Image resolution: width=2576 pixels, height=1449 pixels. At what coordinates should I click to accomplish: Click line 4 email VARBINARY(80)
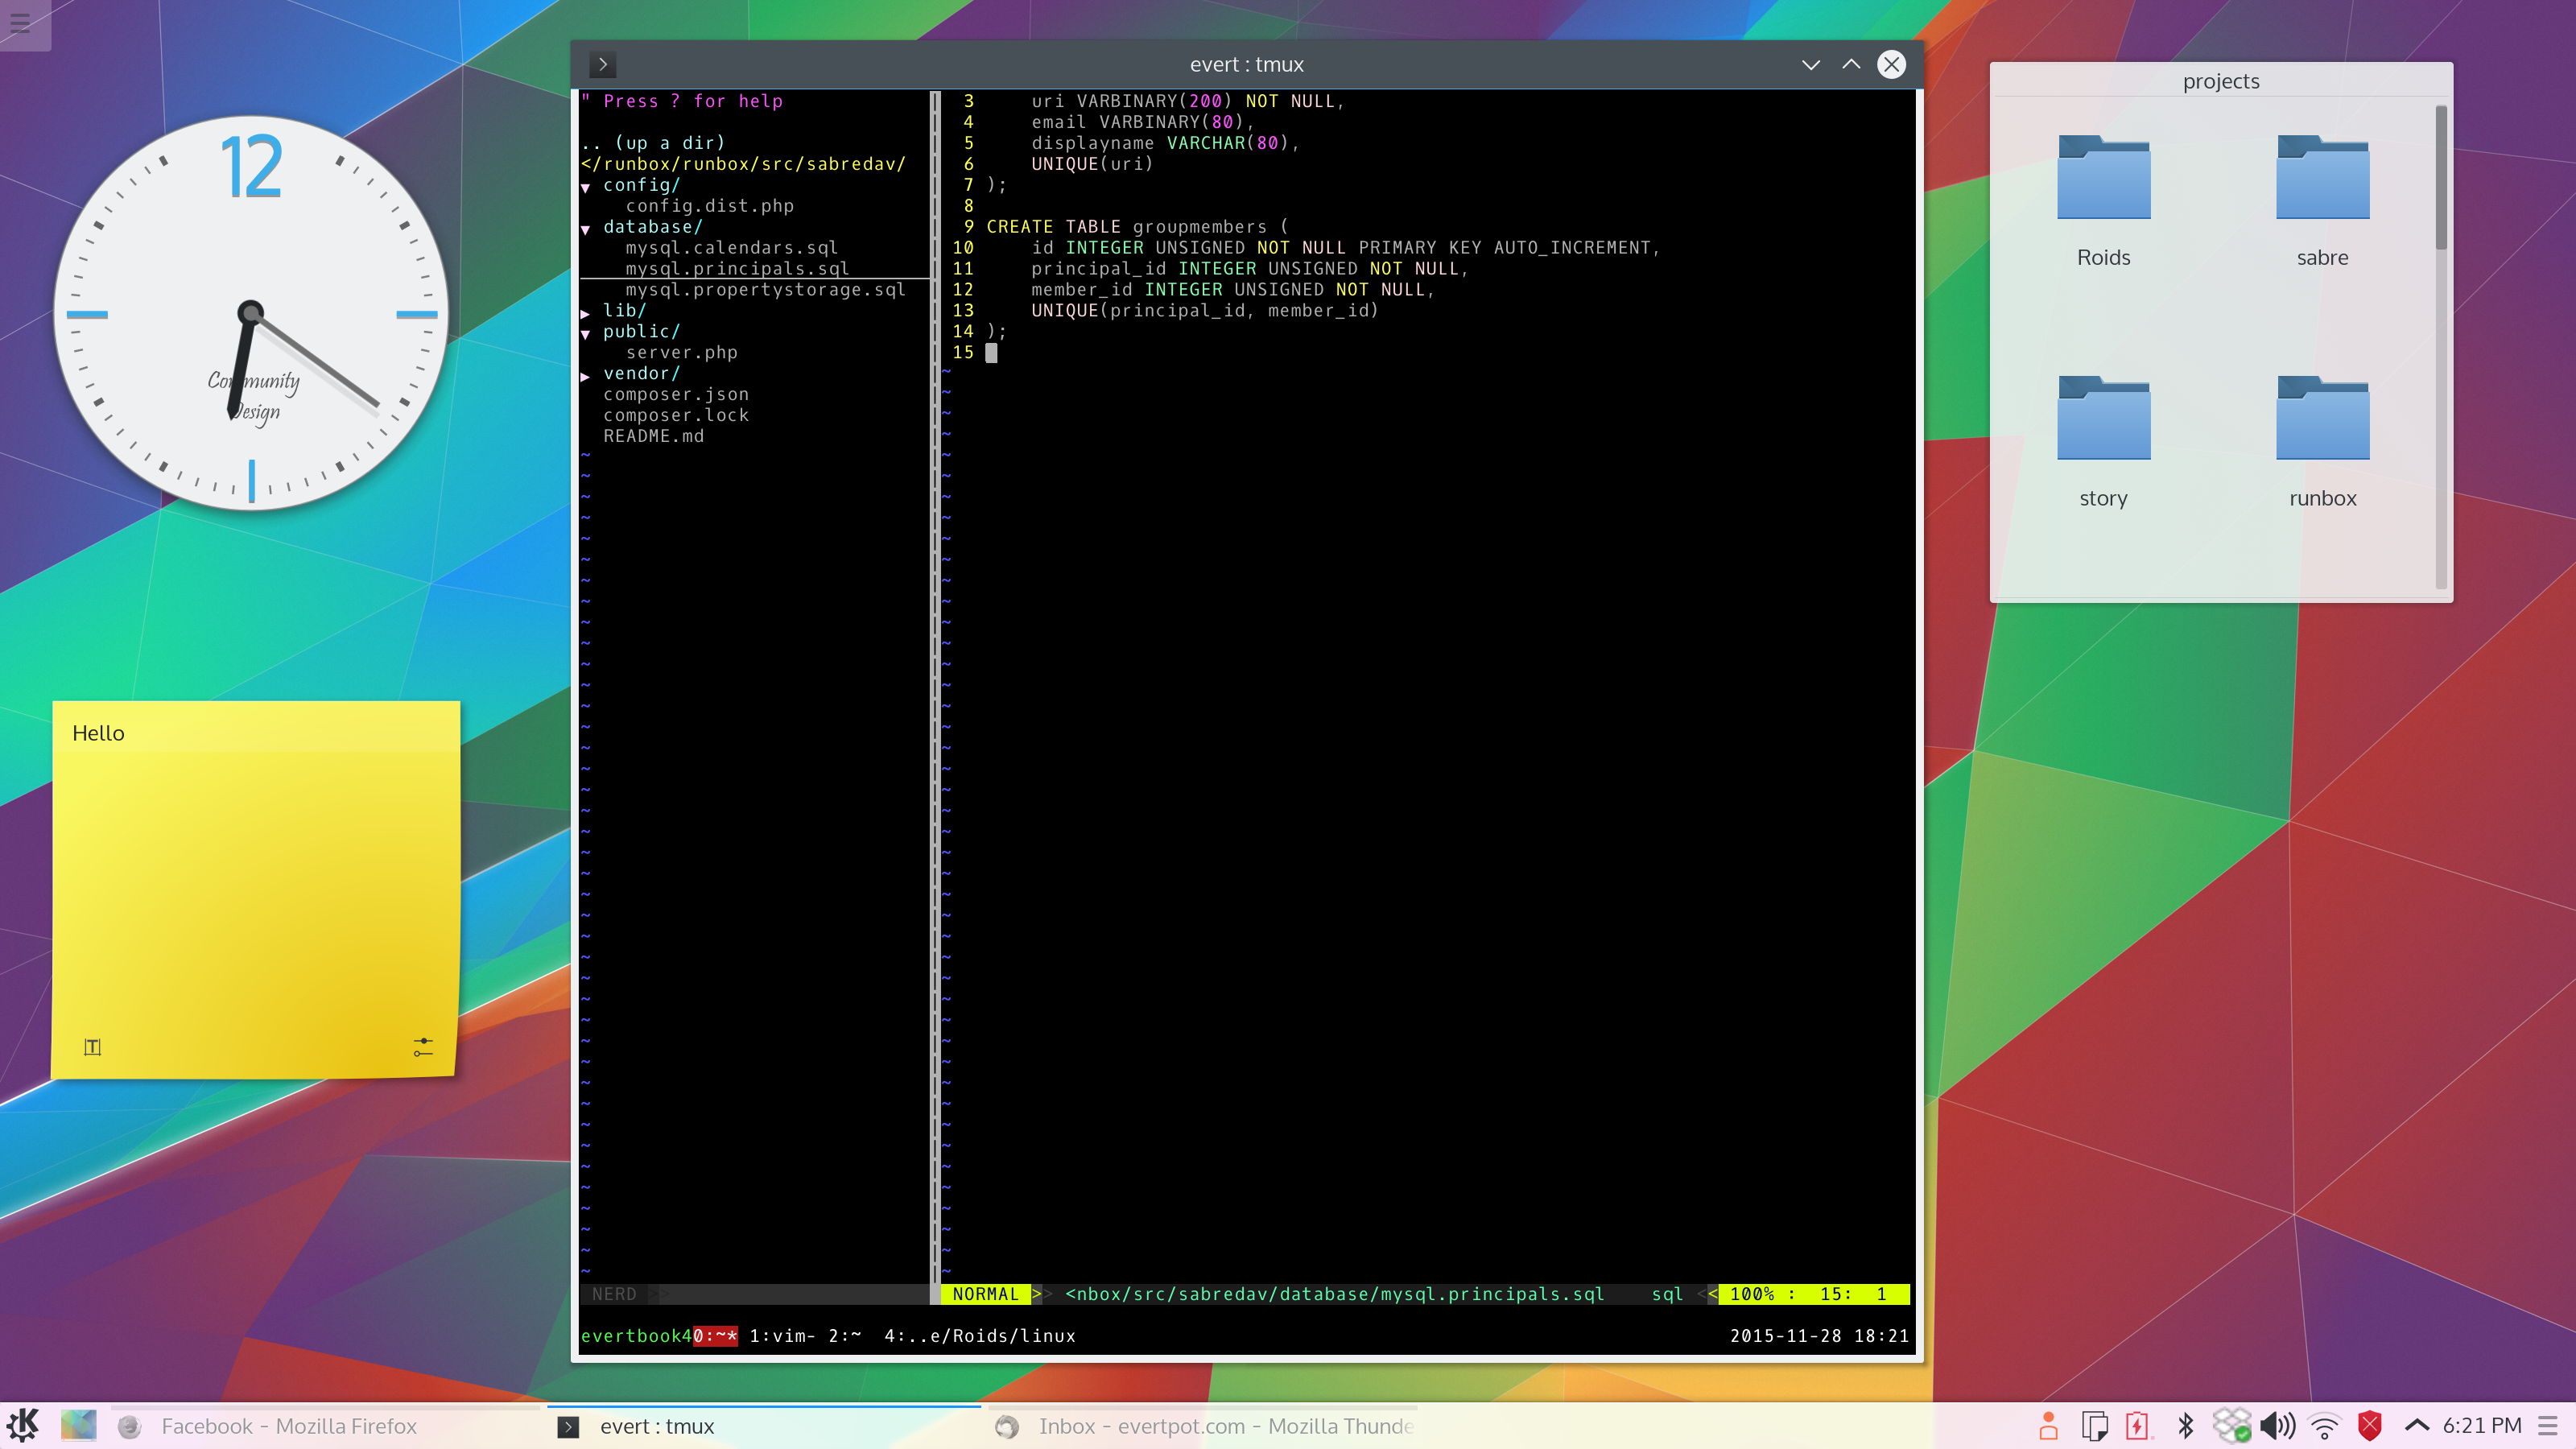click(1142, 122)
